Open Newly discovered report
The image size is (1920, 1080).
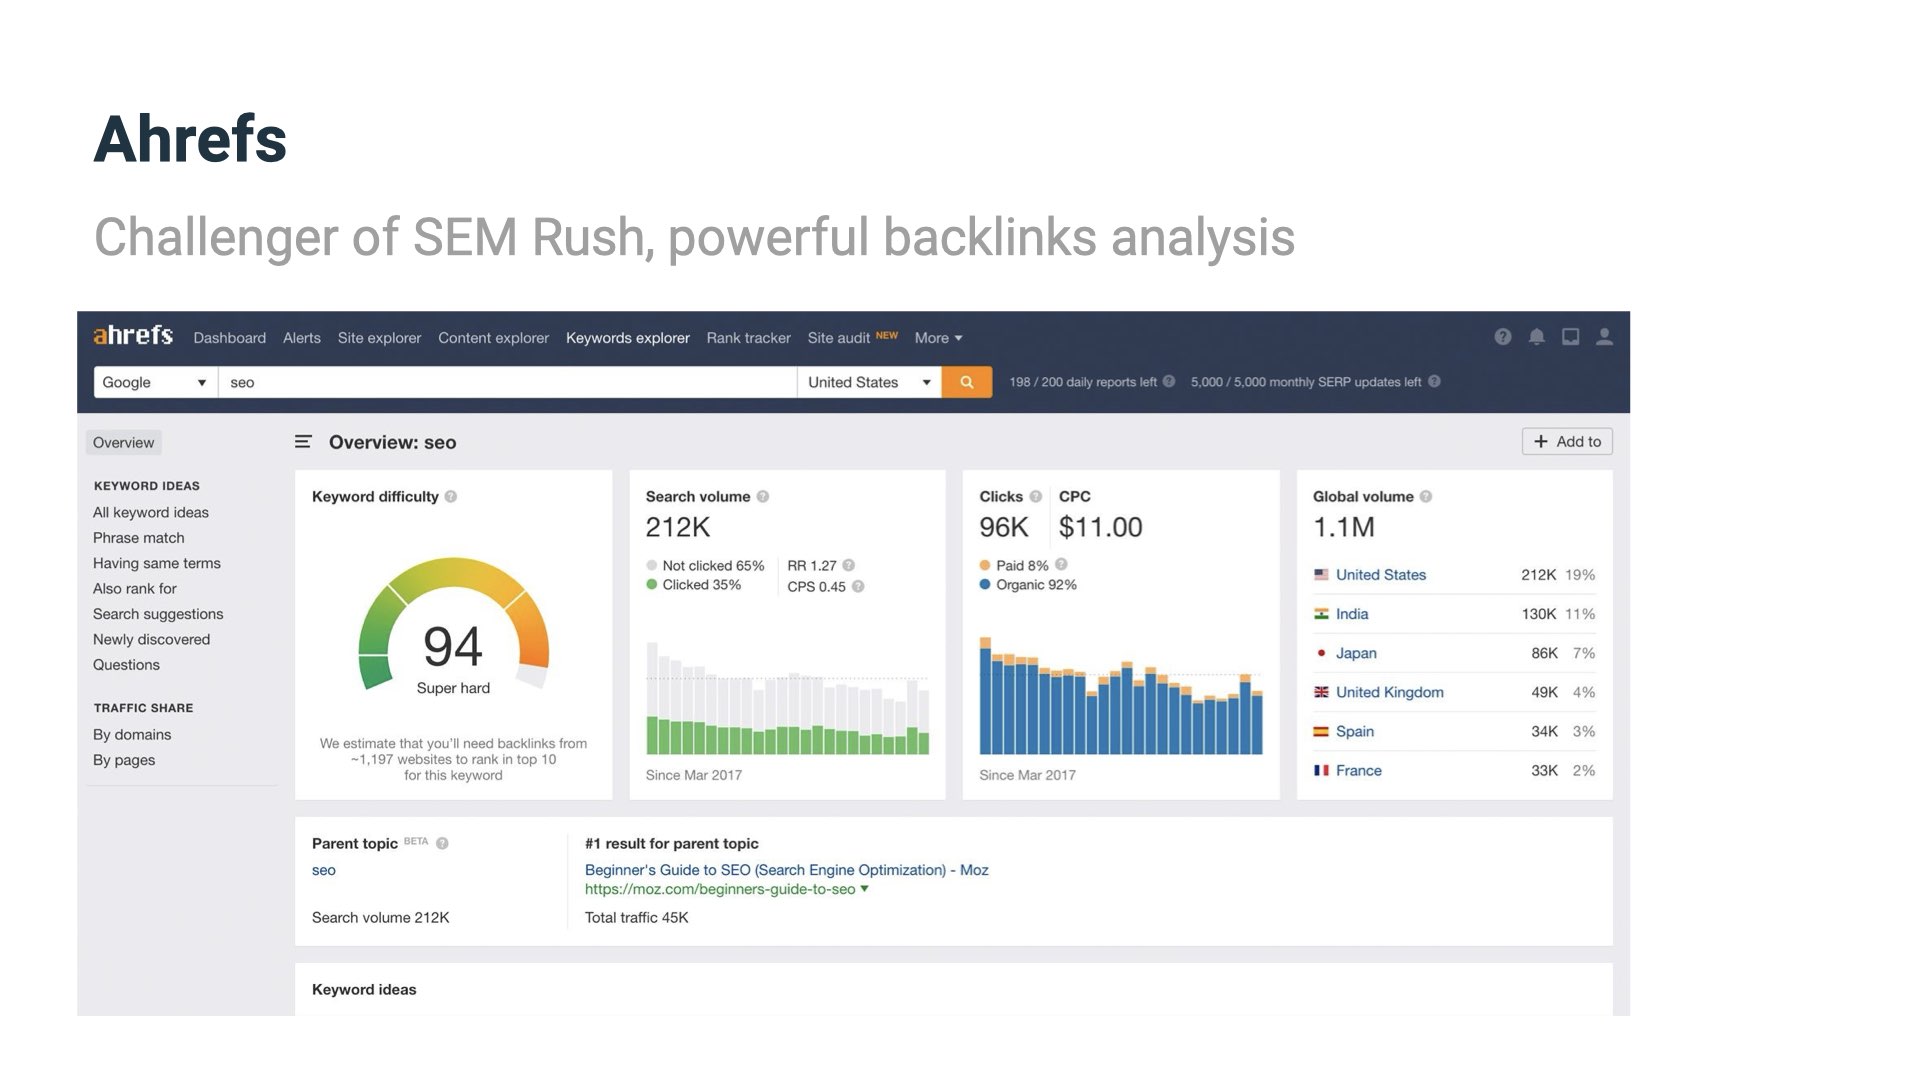(152, 639)
